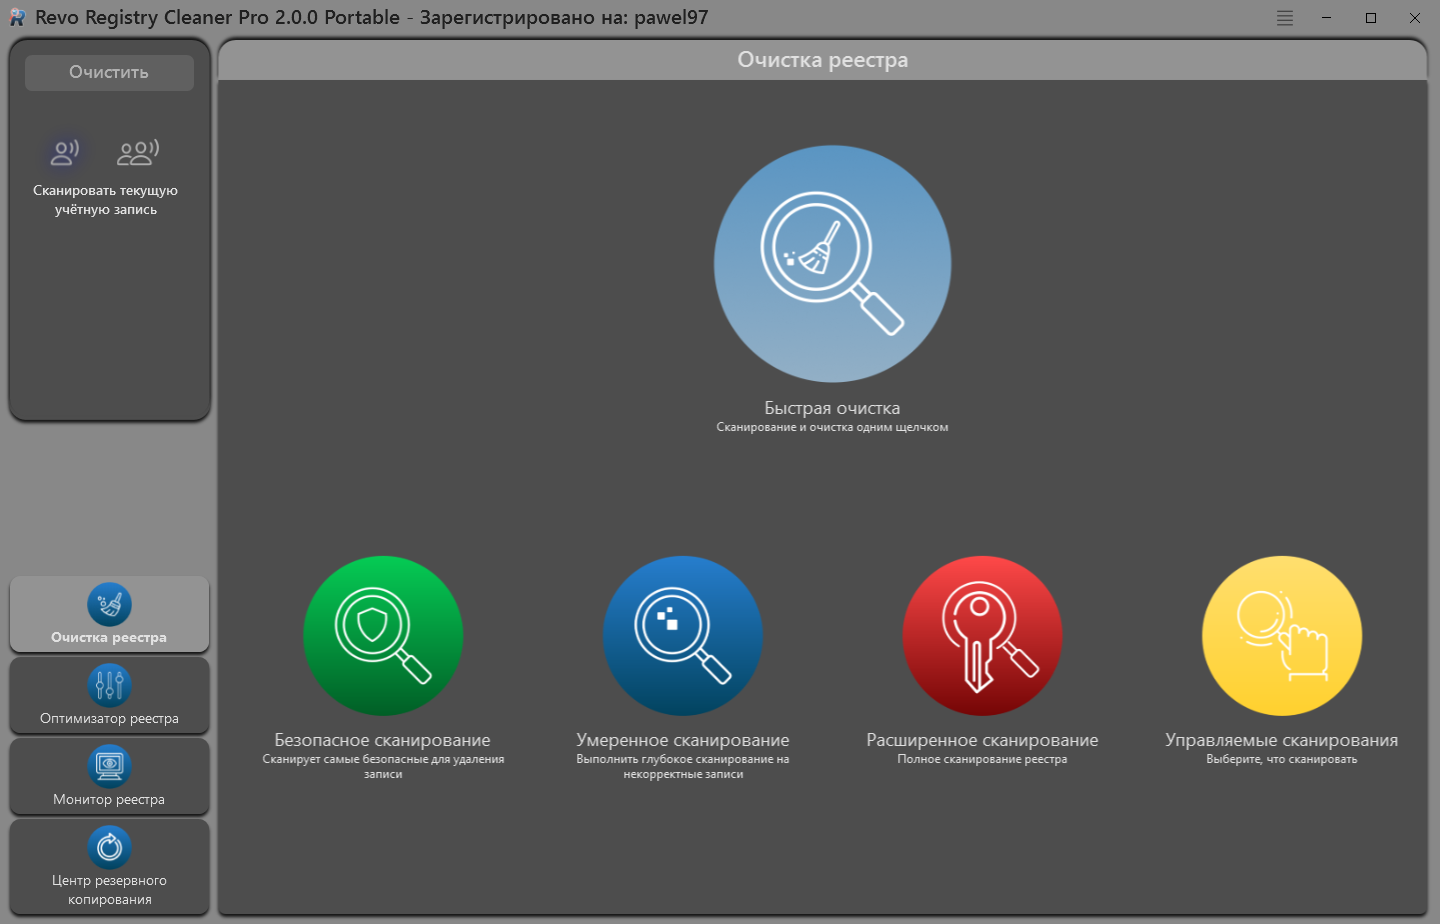Click the Revo app icon in title bar

click(17, 18)
